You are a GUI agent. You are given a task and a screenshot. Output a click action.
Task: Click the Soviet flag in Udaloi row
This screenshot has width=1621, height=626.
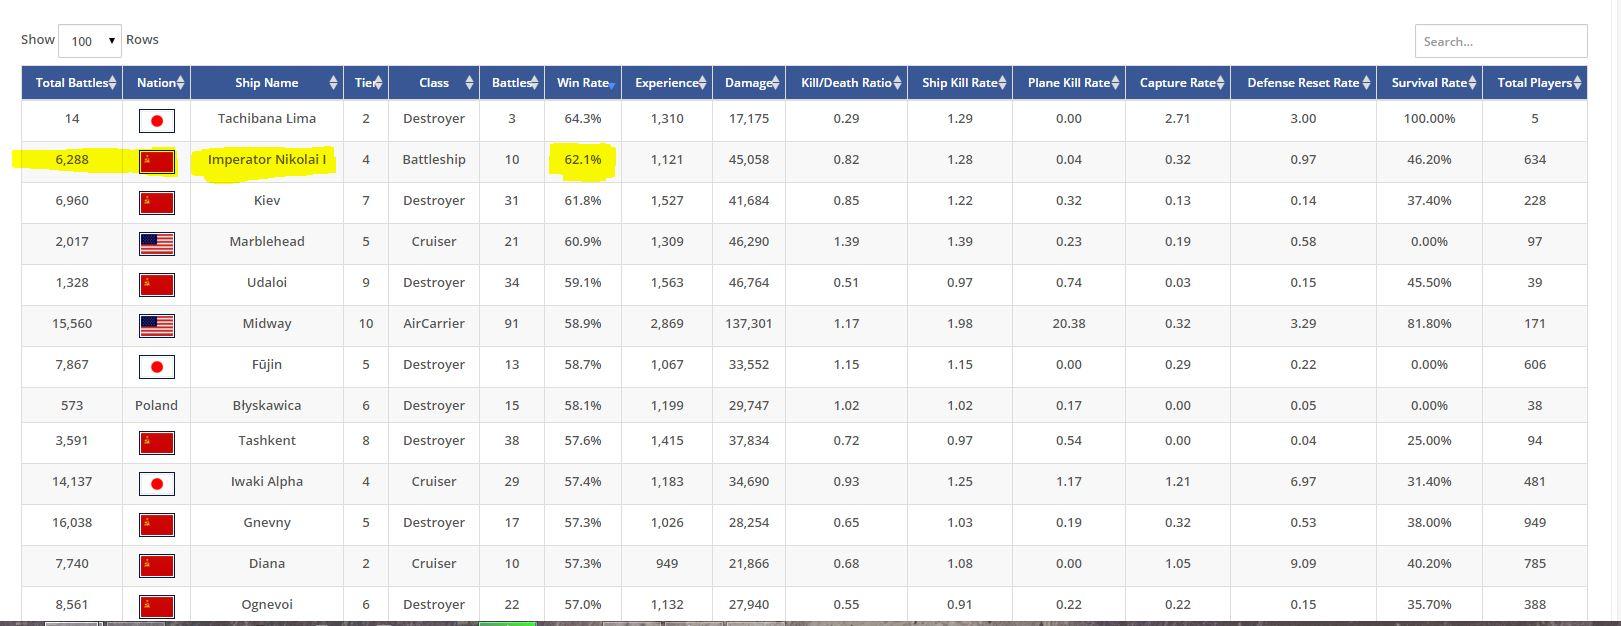[156, 285]
